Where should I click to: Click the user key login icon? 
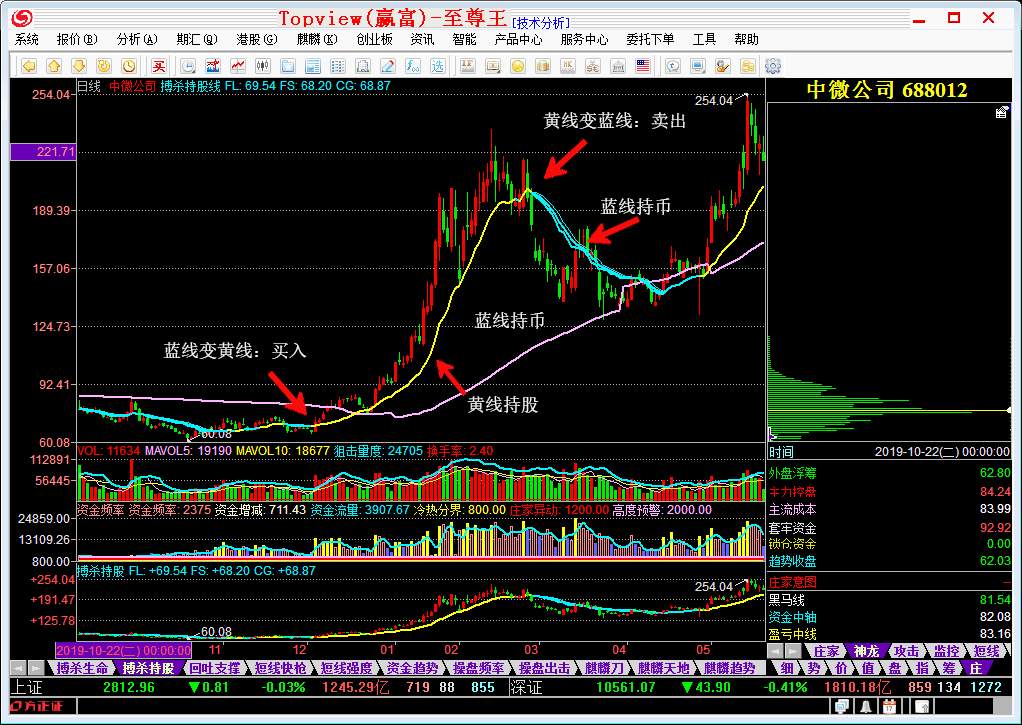pos(722,66)
